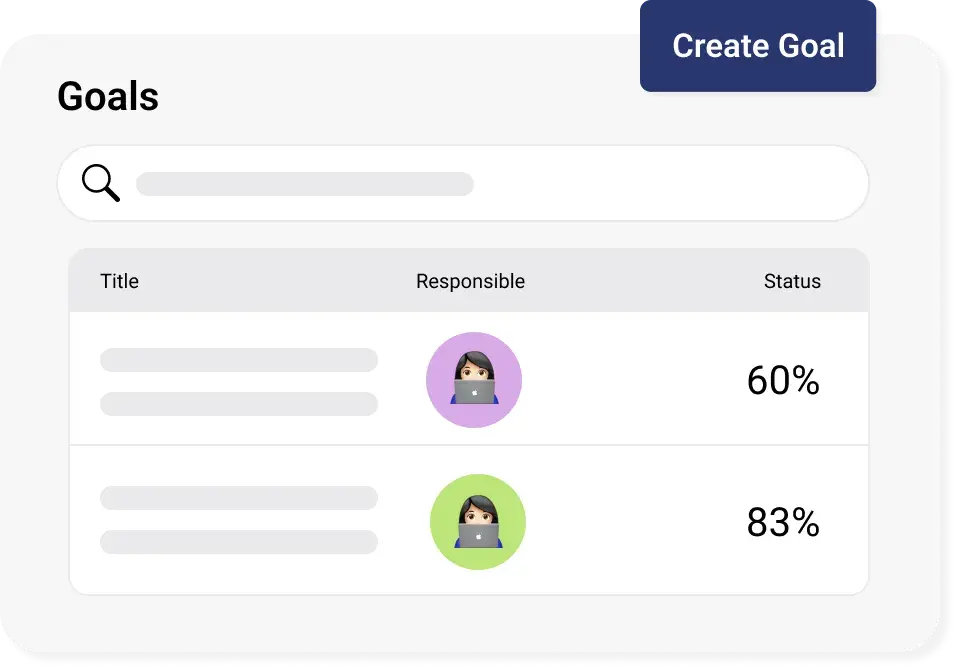
Task: Open the green avatar of responsible person
Action: coord(478,522)
